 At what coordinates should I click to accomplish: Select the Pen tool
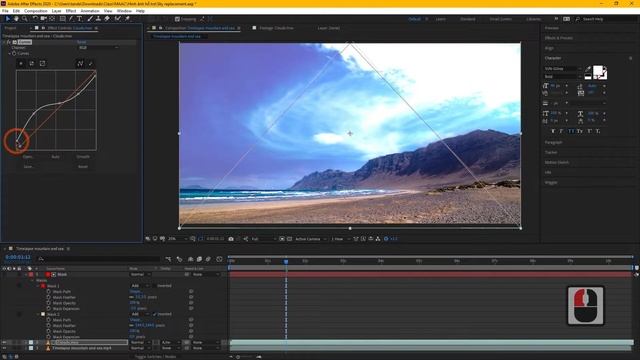coord(71,19)
